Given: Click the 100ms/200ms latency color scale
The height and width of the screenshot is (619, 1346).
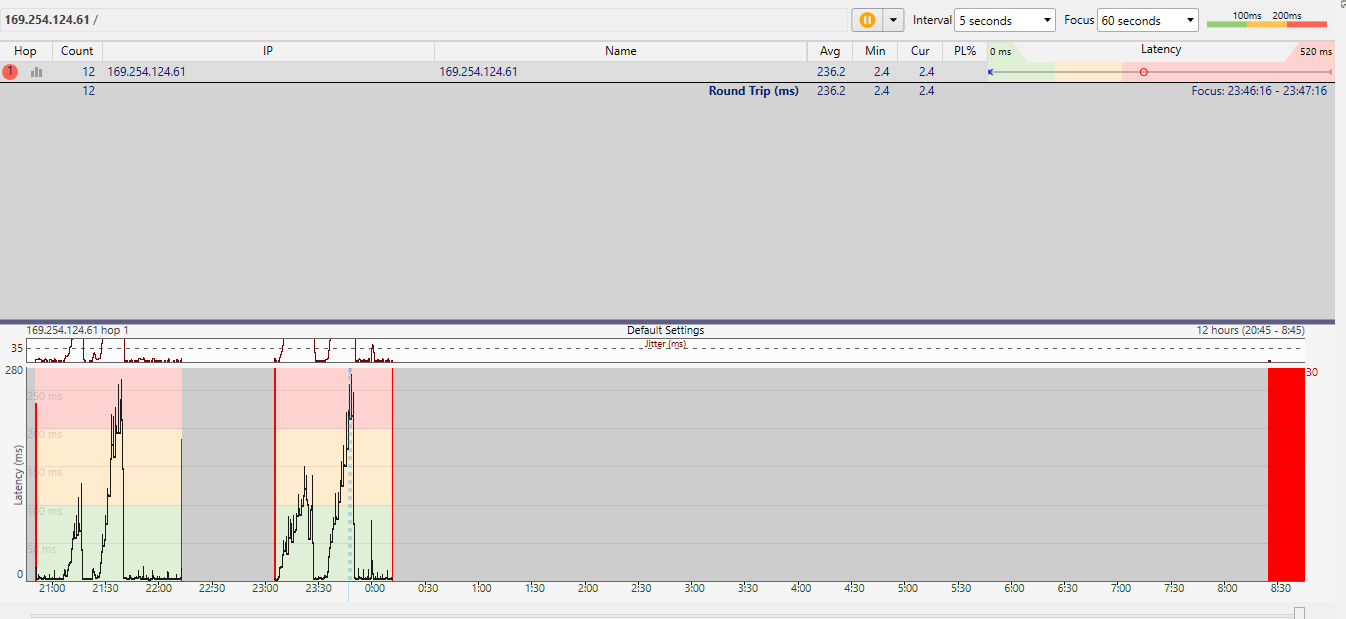Looking at the screenshot, I should (x=1267, y=20).
